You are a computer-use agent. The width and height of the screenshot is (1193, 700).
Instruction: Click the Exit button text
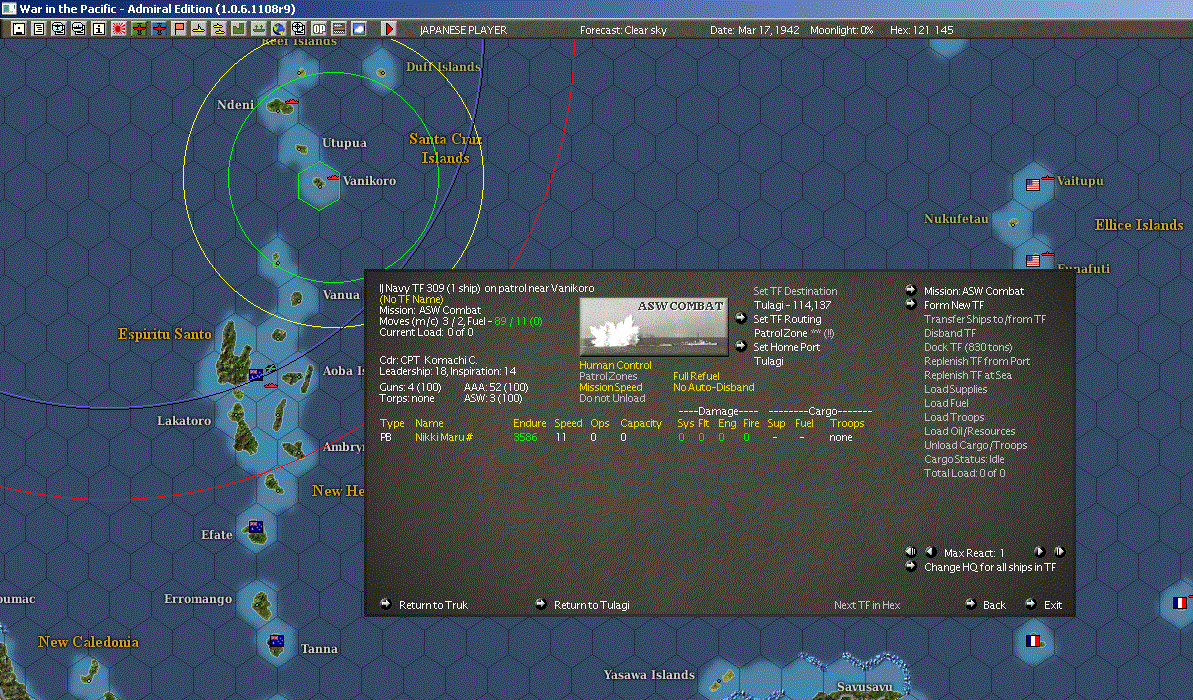click(1053, 605)
